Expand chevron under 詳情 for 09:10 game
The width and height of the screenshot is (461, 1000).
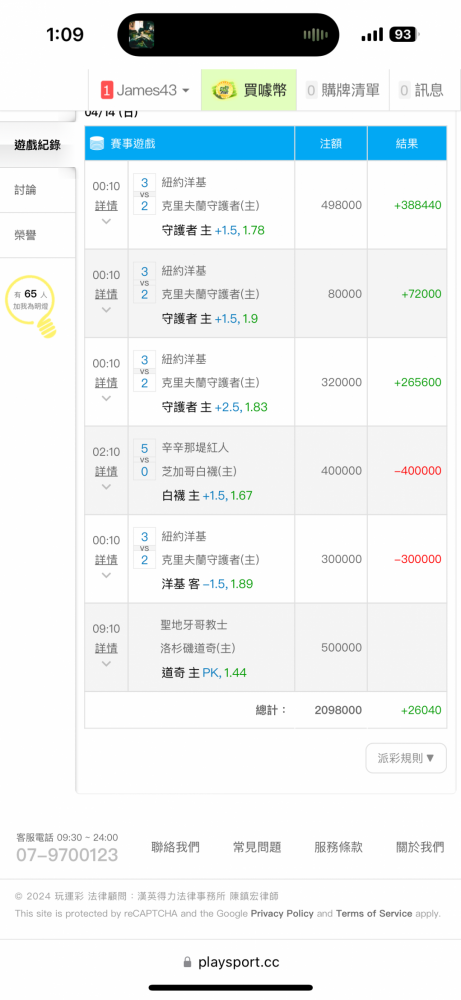tap(106, 663)
